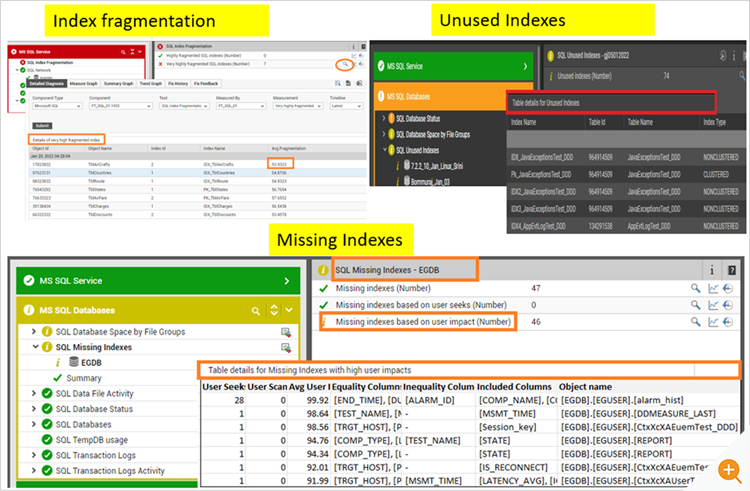Expand SQL Databases tree node
The width and height of the screenshot is (750, 491).
pyautogui.click(x=33, y=424)
